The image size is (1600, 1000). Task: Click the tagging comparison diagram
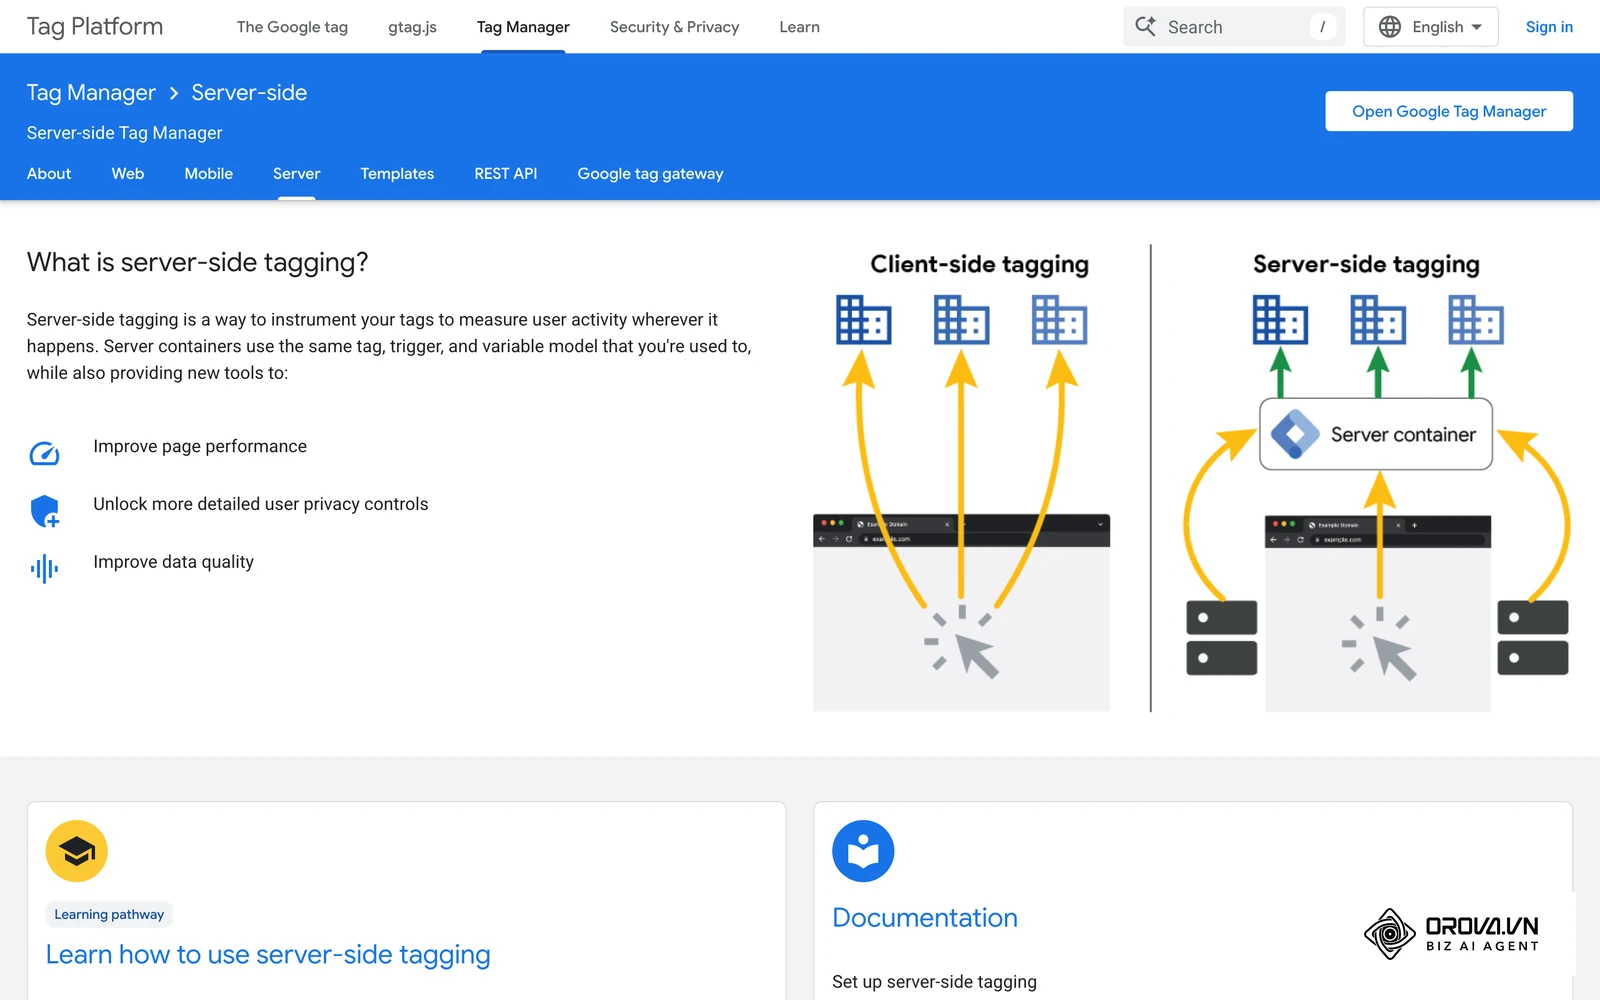click(x=1192, y=479)
